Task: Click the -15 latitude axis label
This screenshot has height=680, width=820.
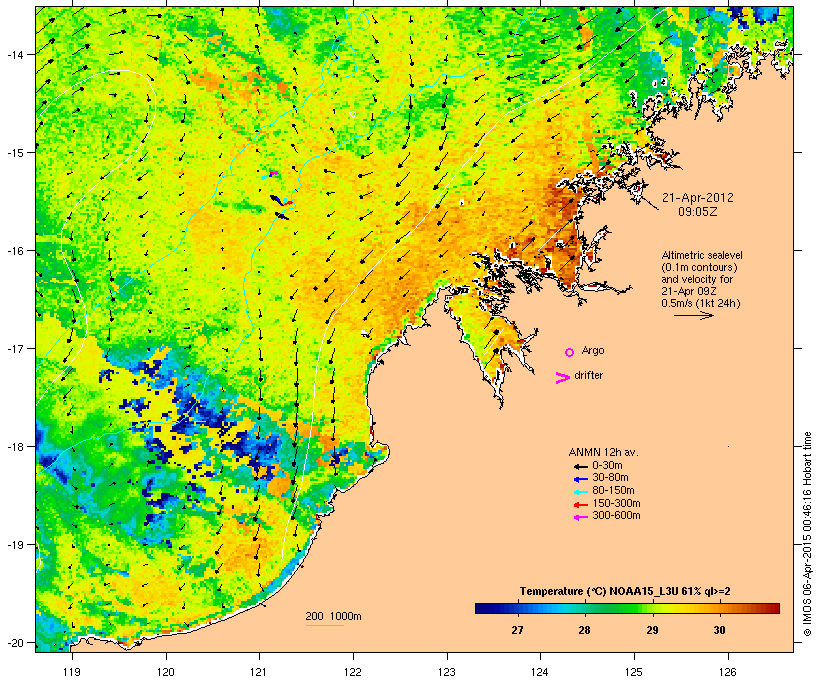Action: pyautogui.click(x=14, y=152)
